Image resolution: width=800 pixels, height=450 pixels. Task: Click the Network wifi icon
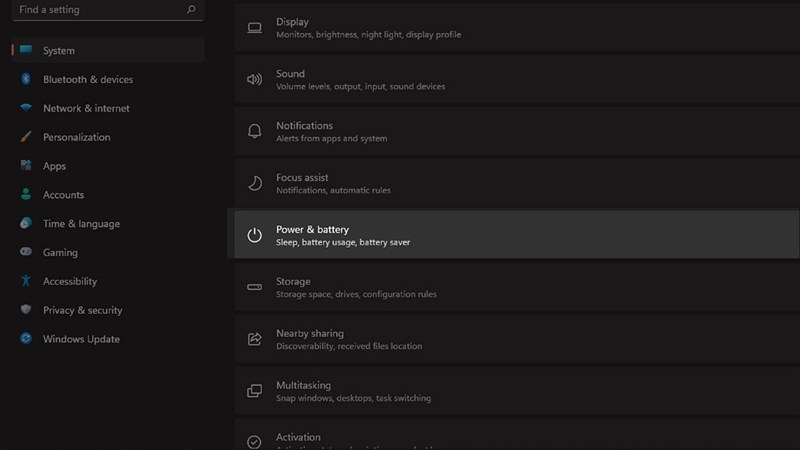[26, 108]
